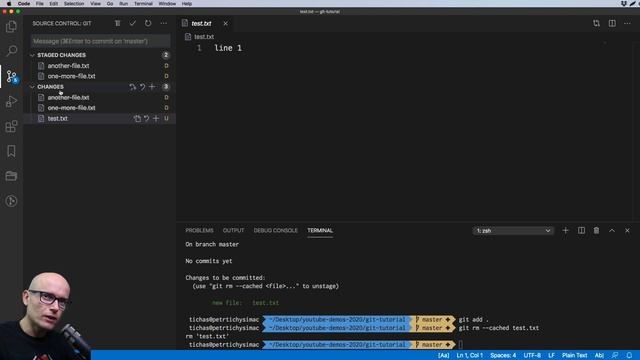Click the stash icon in Source Control header
The height and width of the screenshot is (360, 640).
(118, 23)
